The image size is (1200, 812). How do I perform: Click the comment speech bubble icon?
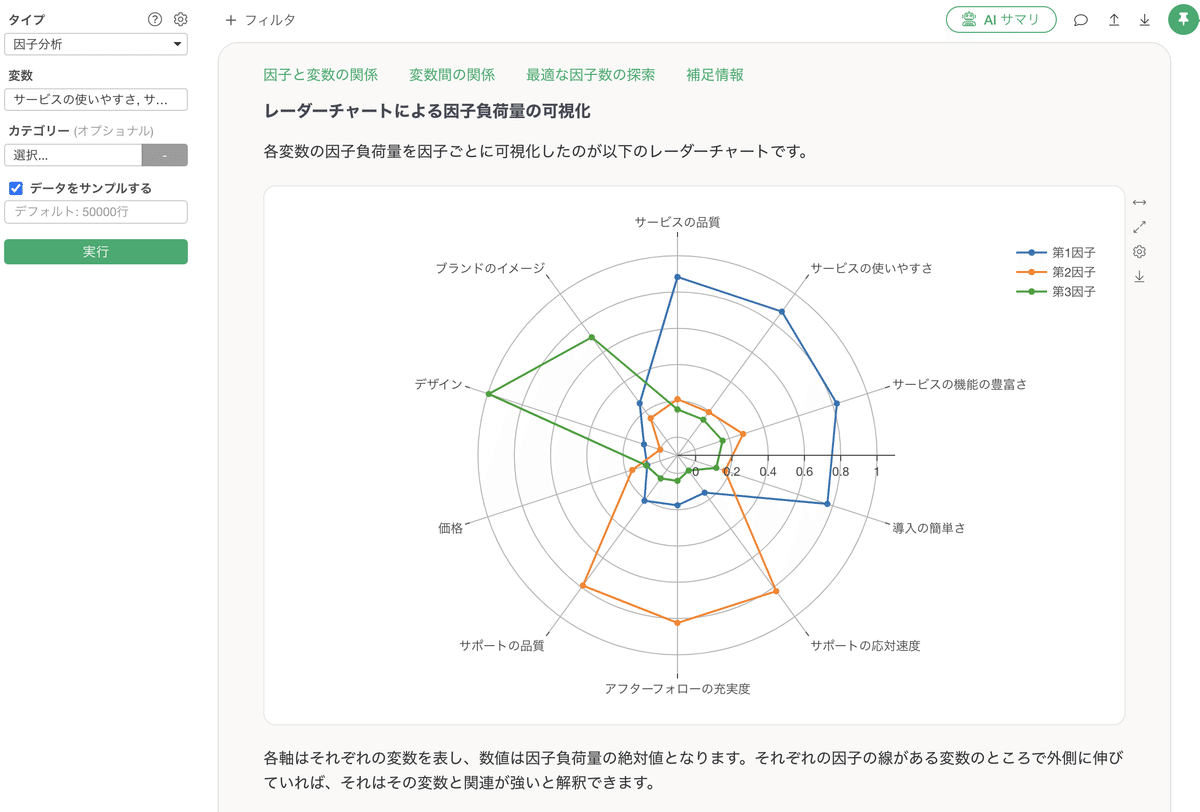click(1081, 20)
